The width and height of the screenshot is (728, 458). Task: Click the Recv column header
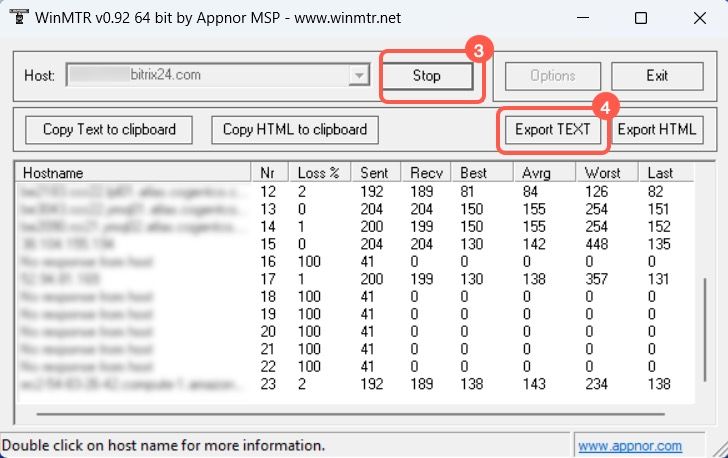pos(427,173)
